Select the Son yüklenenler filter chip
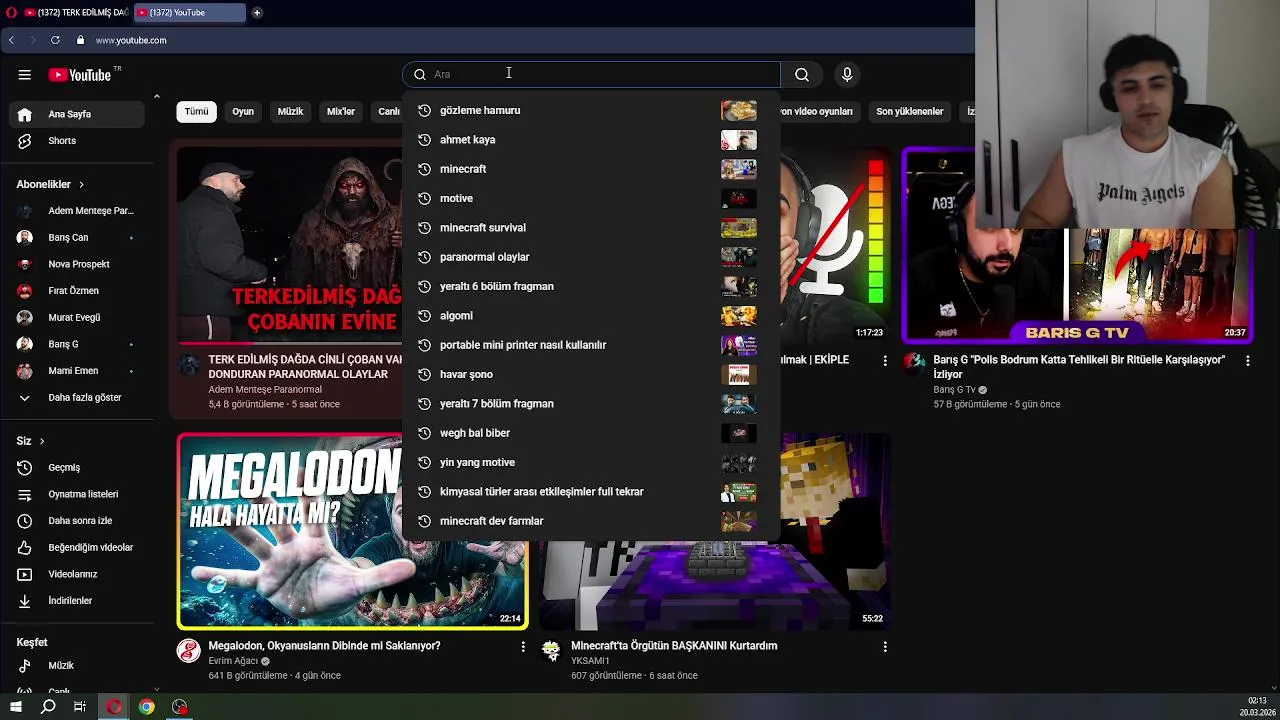 (x=910, y=112)
